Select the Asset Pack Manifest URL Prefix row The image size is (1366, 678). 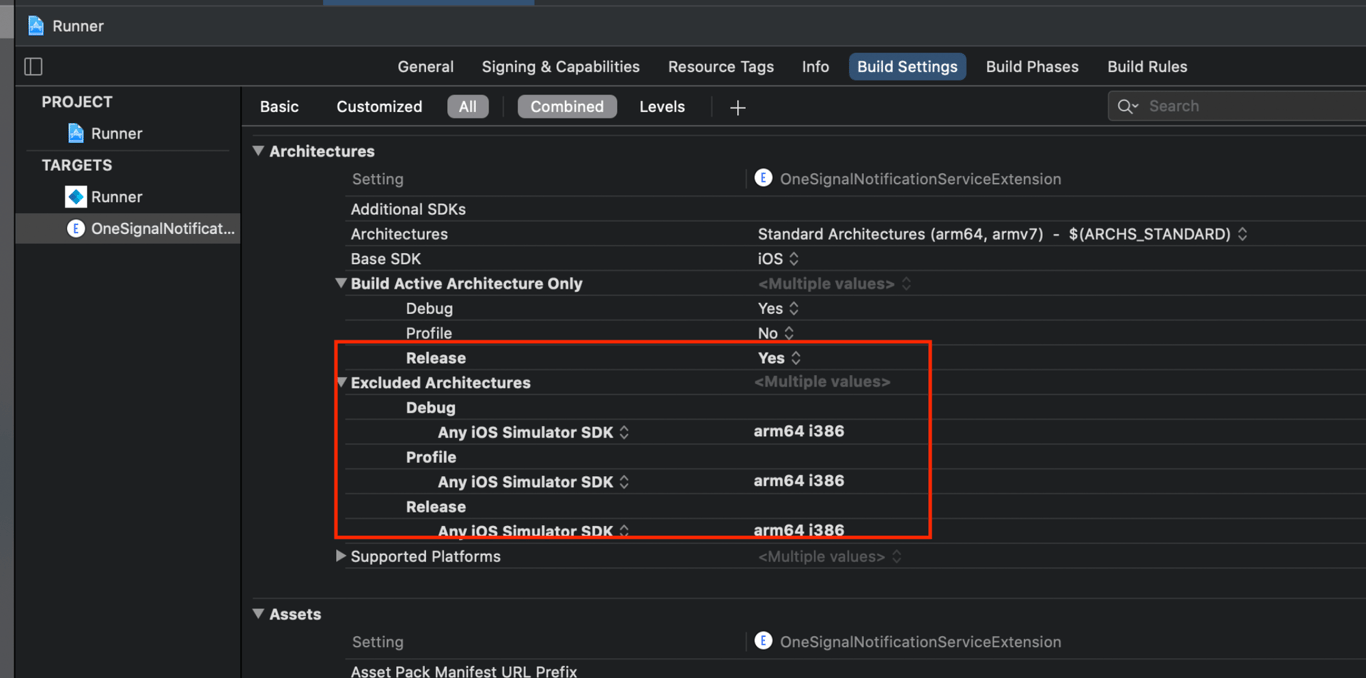coord(464,671)
